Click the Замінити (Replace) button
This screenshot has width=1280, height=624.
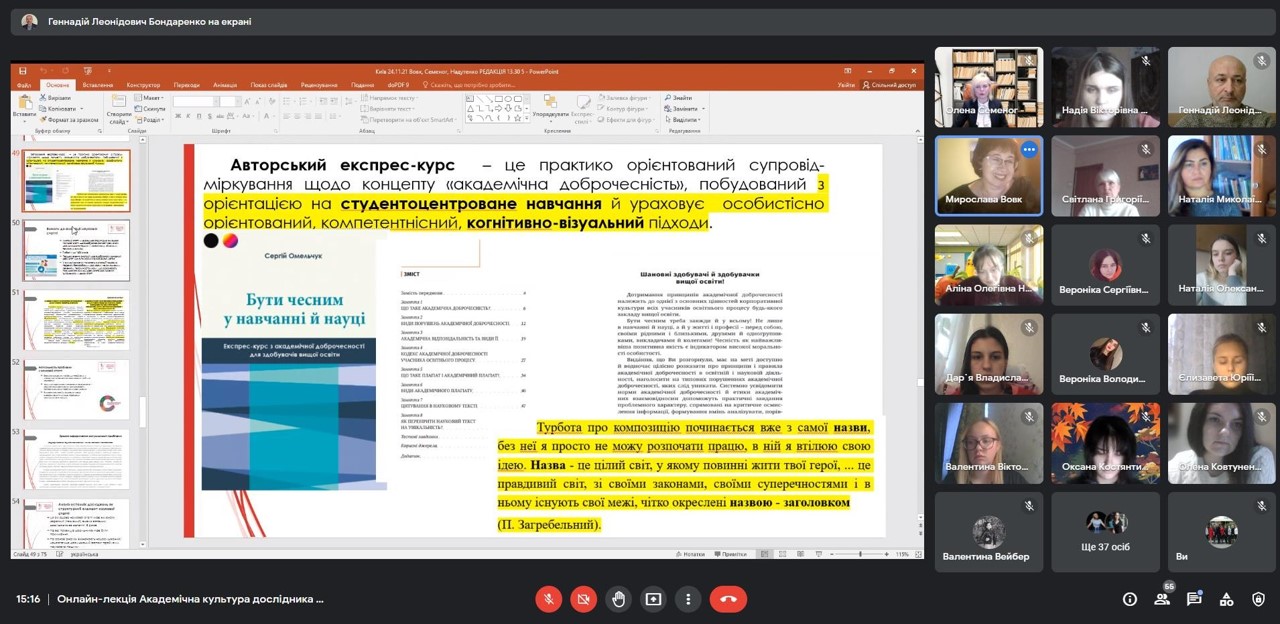tap(681, 108)
